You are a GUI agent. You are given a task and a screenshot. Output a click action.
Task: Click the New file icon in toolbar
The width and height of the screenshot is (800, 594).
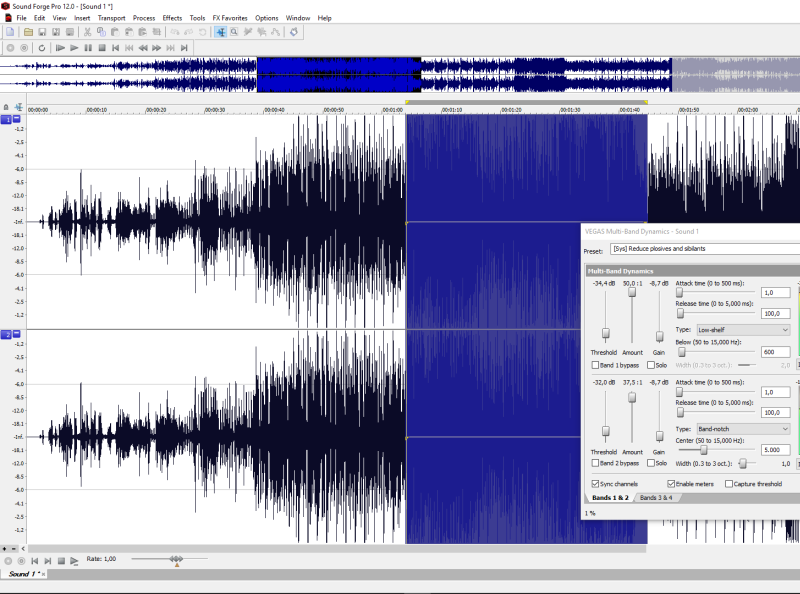click(x=9, y=32)
